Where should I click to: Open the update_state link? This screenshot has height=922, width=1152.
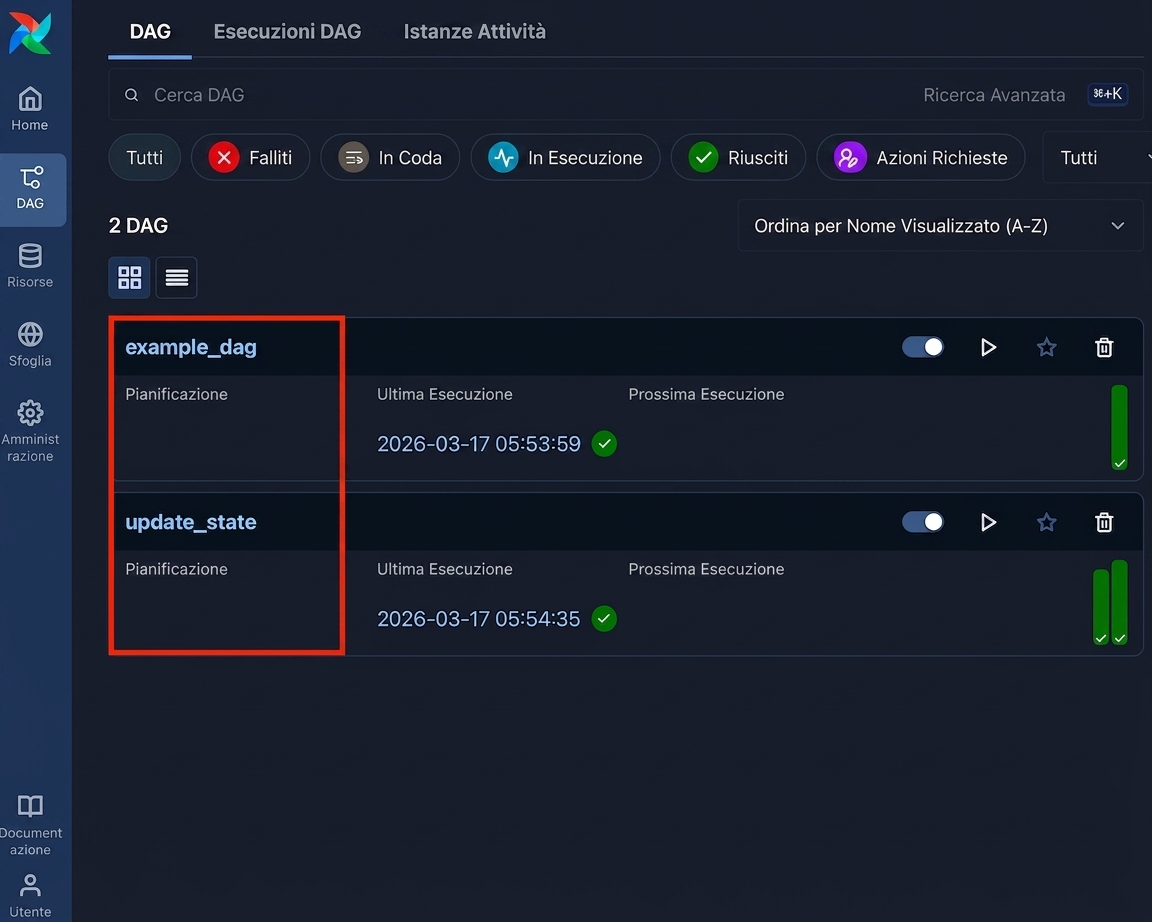click(x=191, y=522)
